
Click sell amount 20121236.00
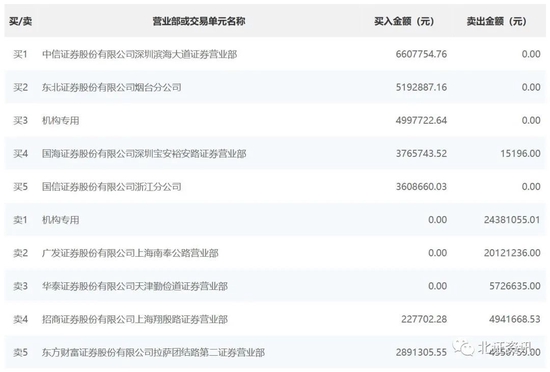point(512,253)
